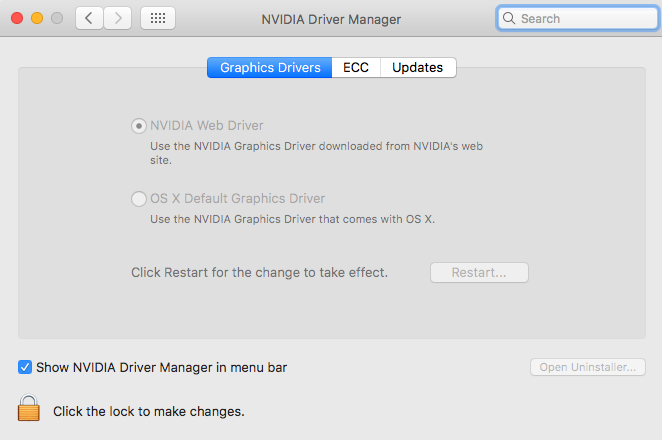Click the NVIDIA Driver Manager window title
This screenshot has width=662, height=440.
[x=331, y=19]
